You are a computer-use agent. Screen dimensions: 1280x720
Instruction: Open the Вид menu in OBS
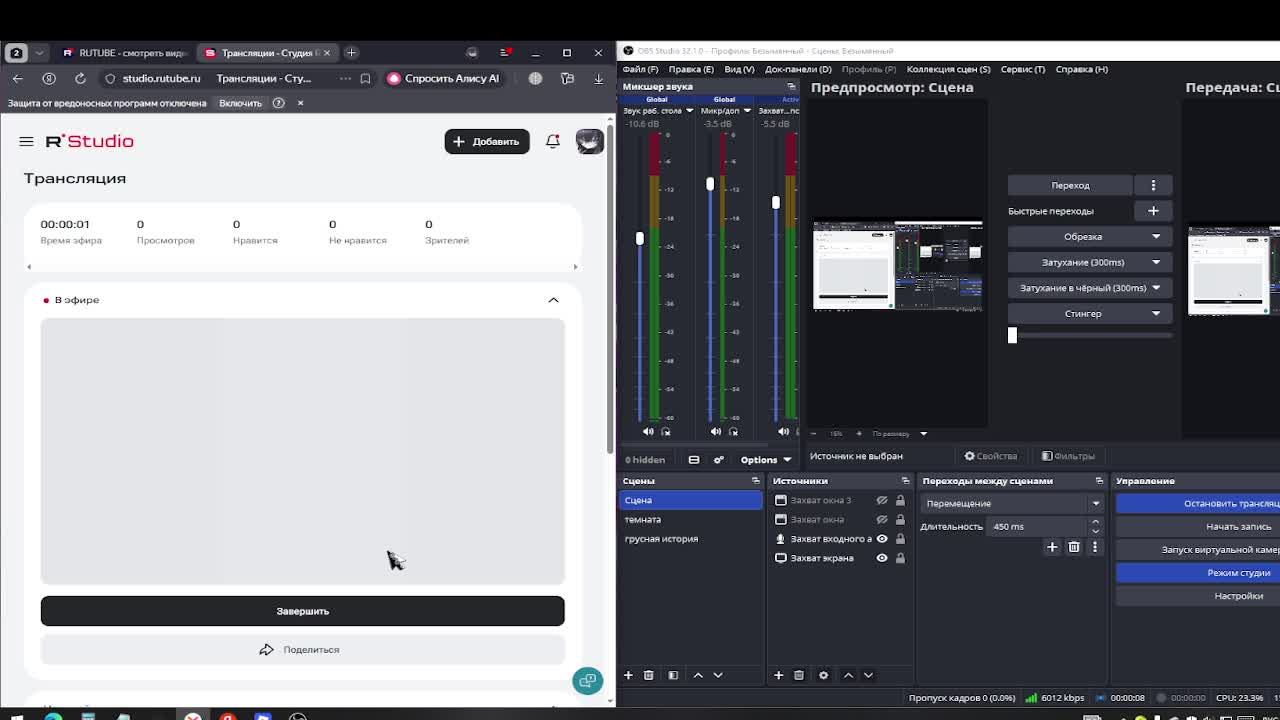click(x=739, y=69)
